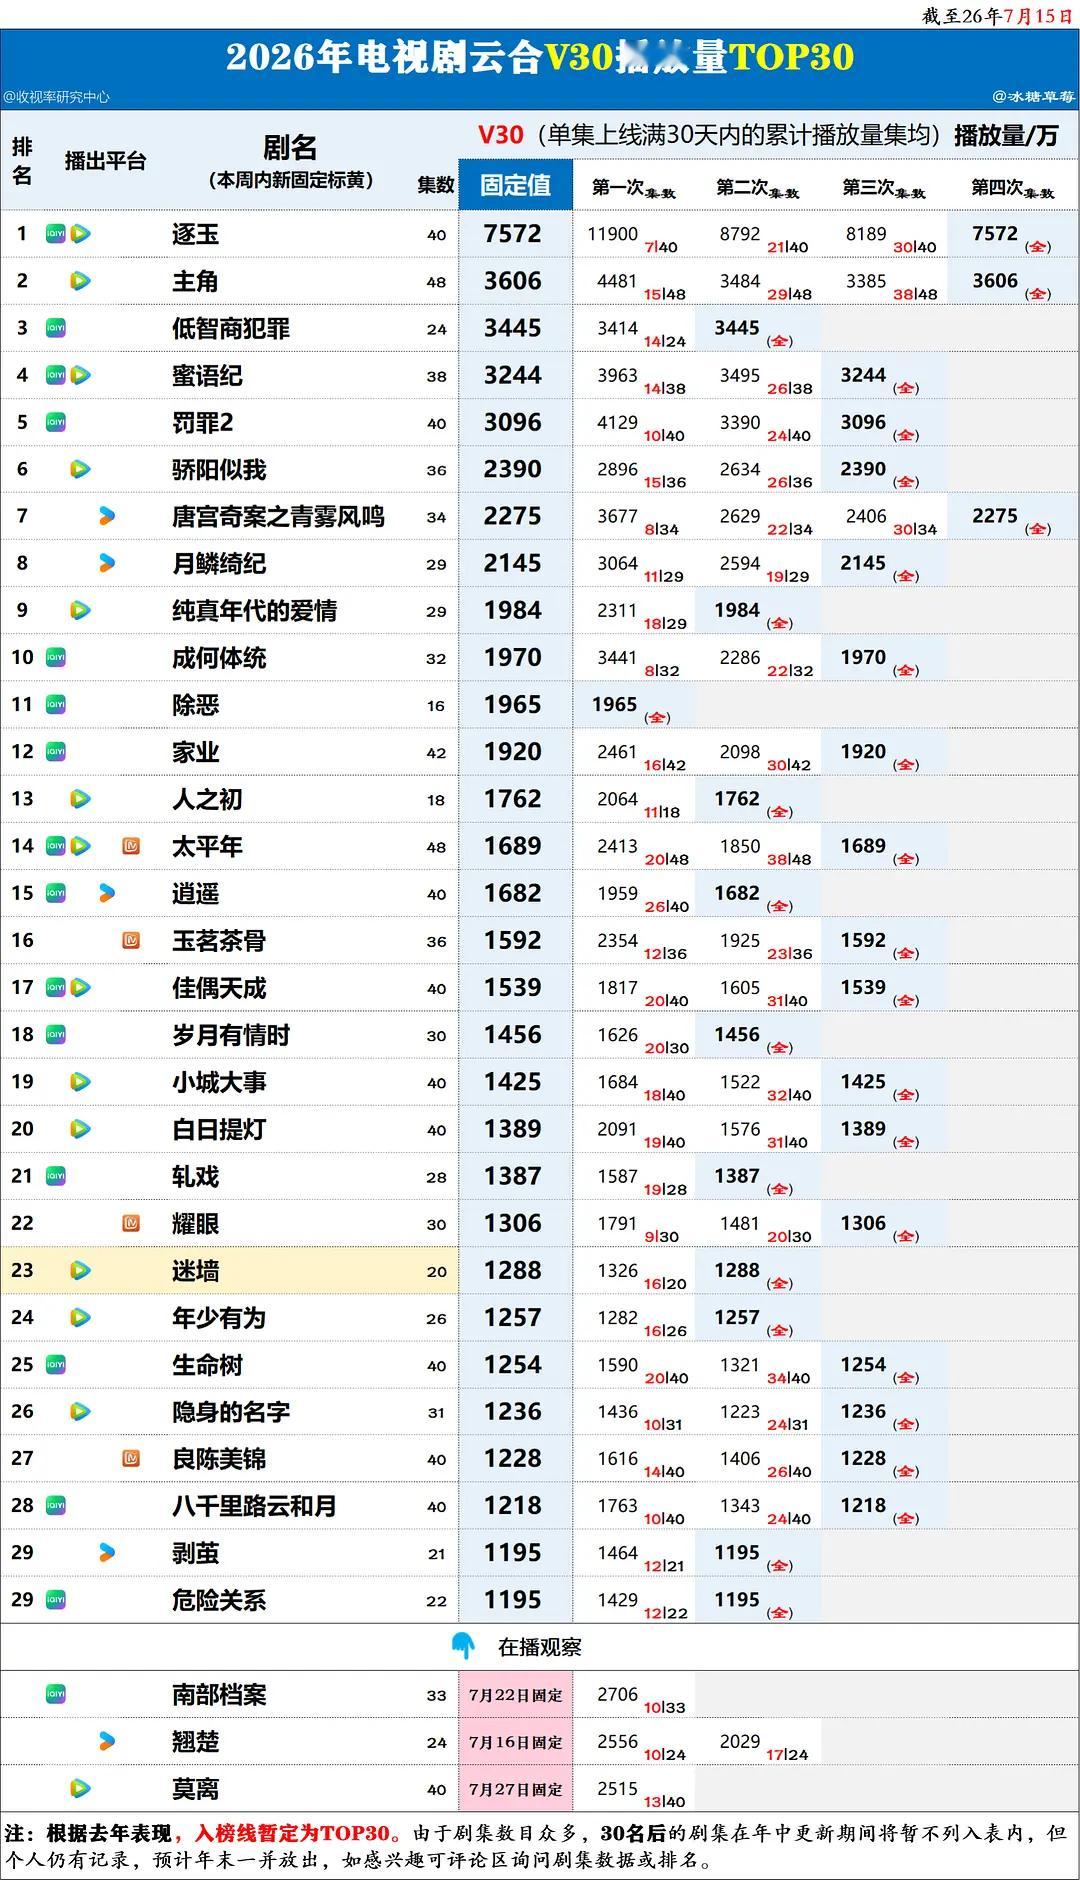Click the title 2026年电视剧云合V30播放量TOP30

pos(540,57)
